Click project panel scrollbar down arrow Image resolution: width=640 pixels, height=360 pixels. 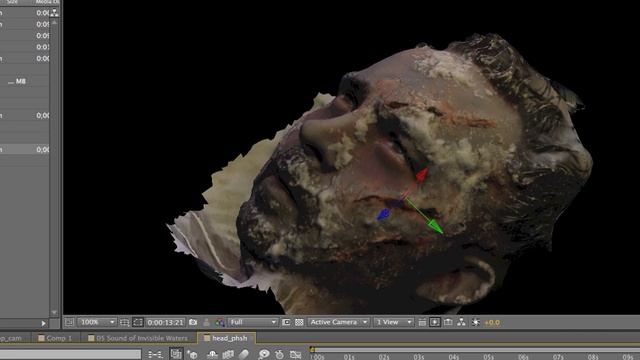tap(54, 313)
